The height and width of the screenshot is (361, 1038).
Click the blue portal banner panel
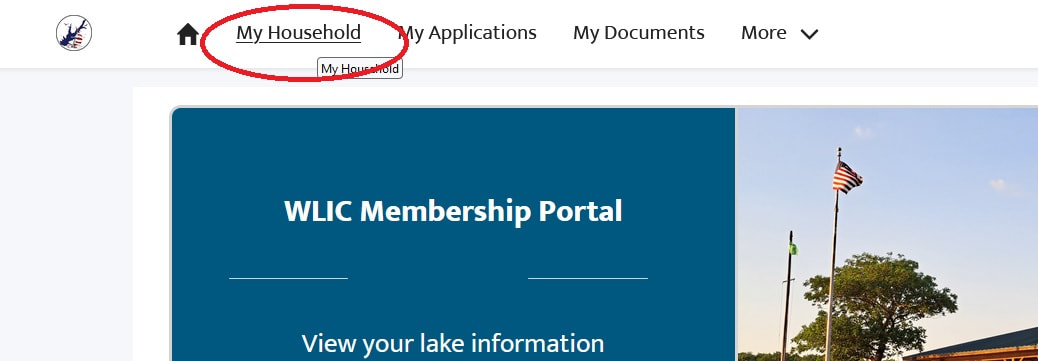click(x=453, y=234)
